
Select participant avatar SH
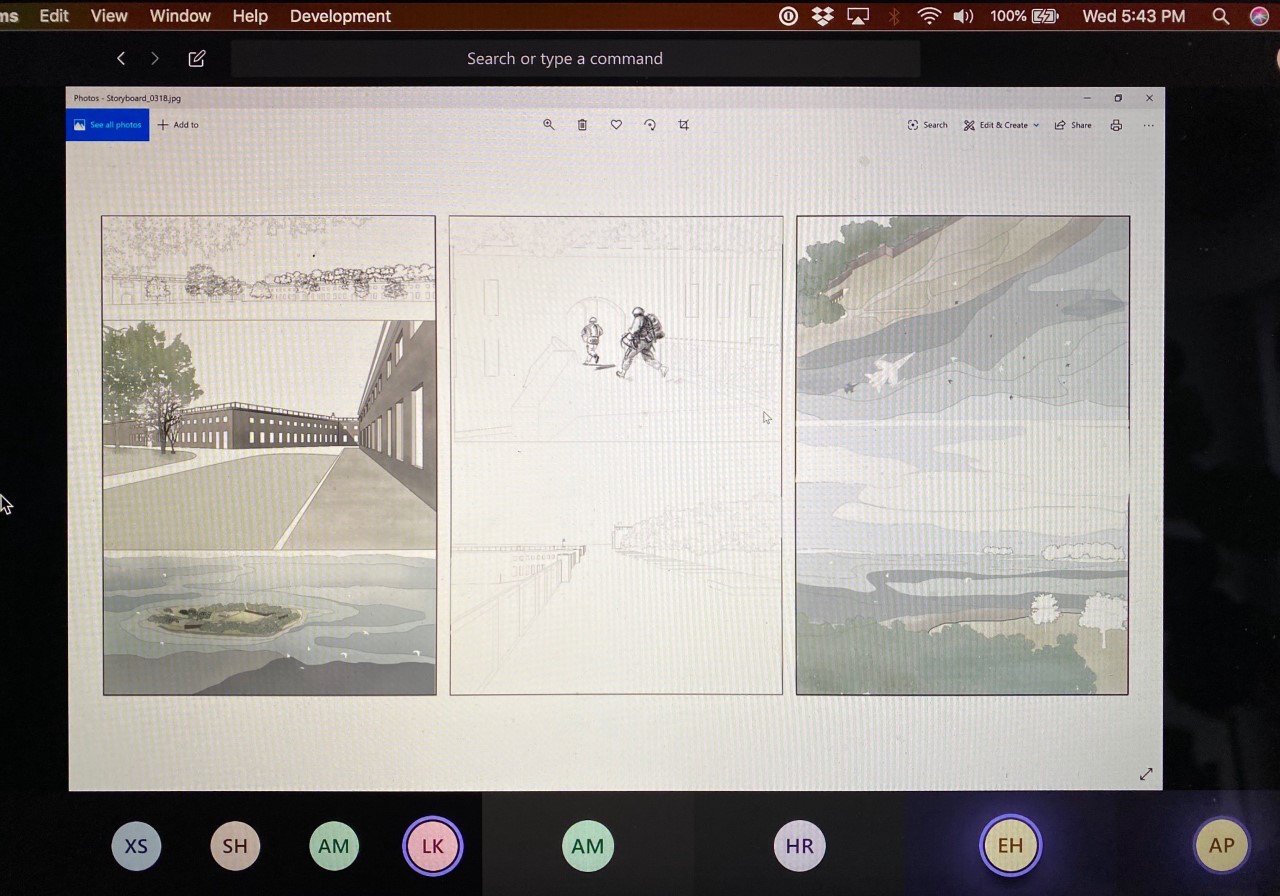[235, 846]
